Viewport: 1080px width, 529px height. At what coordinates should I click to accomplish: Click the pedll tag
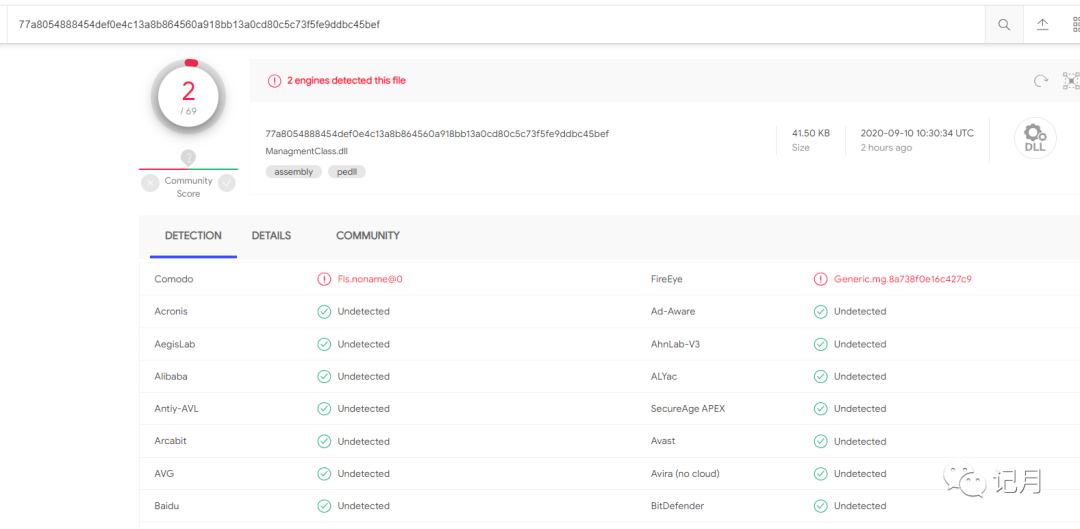click(346, 172)
